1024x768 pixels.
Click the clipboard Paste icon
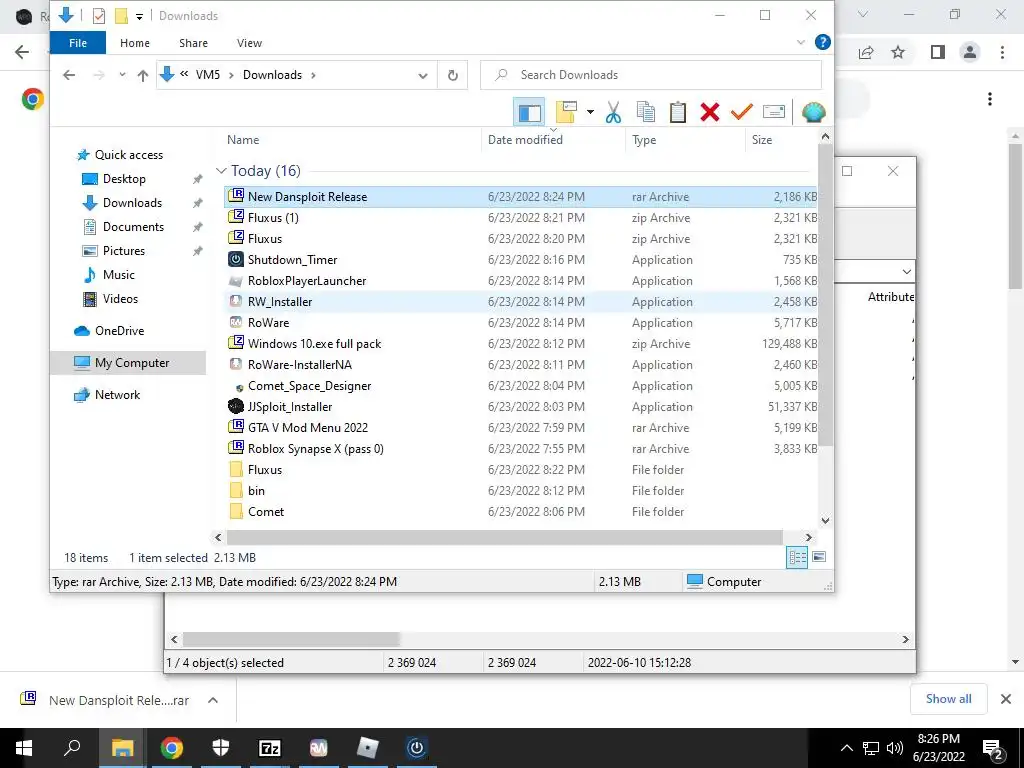(677, 112)
